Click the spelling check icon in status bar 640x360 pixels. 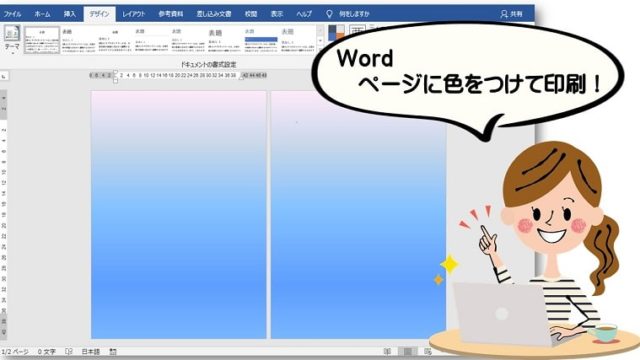[x=69, y=351]
